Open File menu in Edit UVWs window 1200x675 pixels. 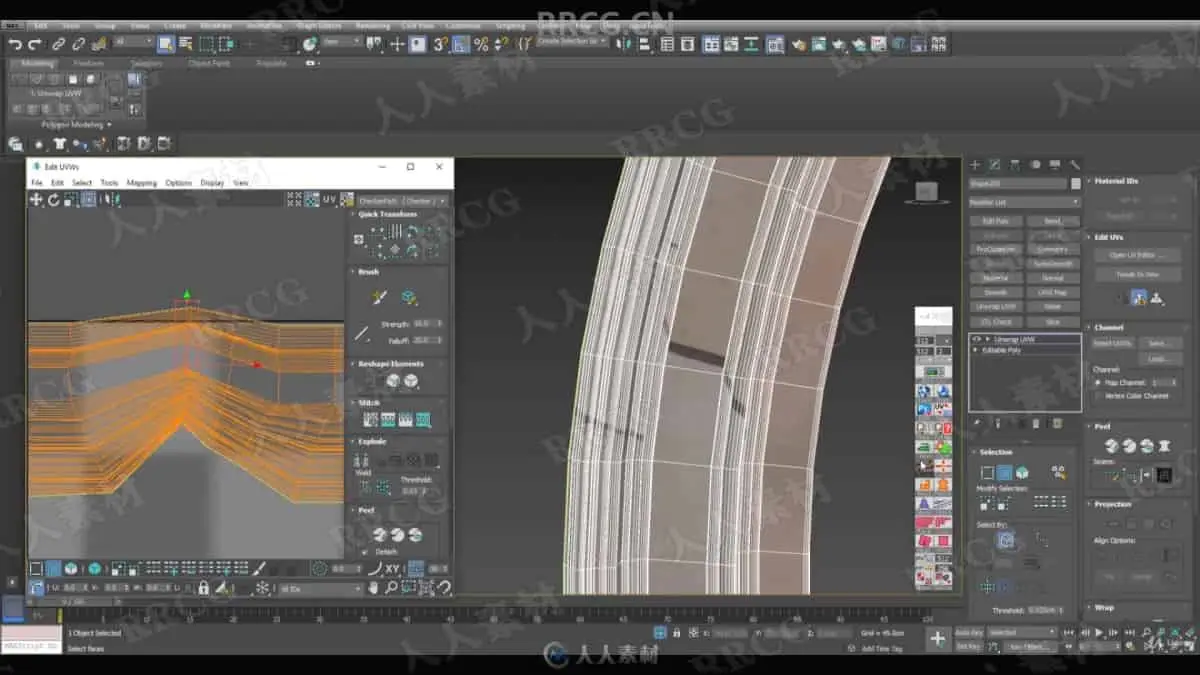tap(36, 183)
